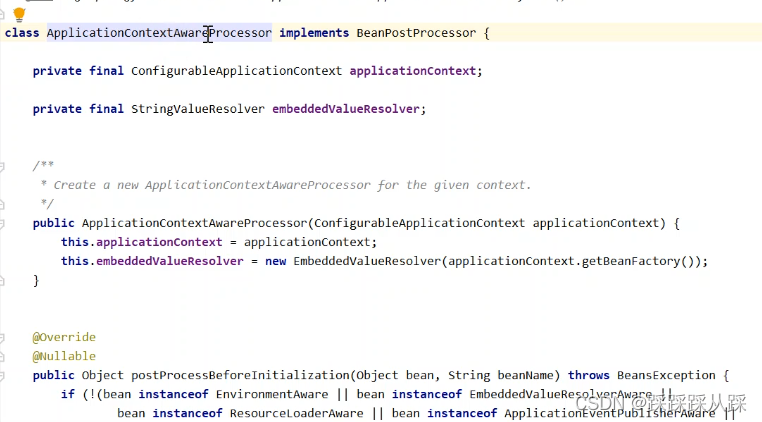Screen dimensions: 762x422
Task: Click this.applicationContext assignment target
Action: click(141, 242)
